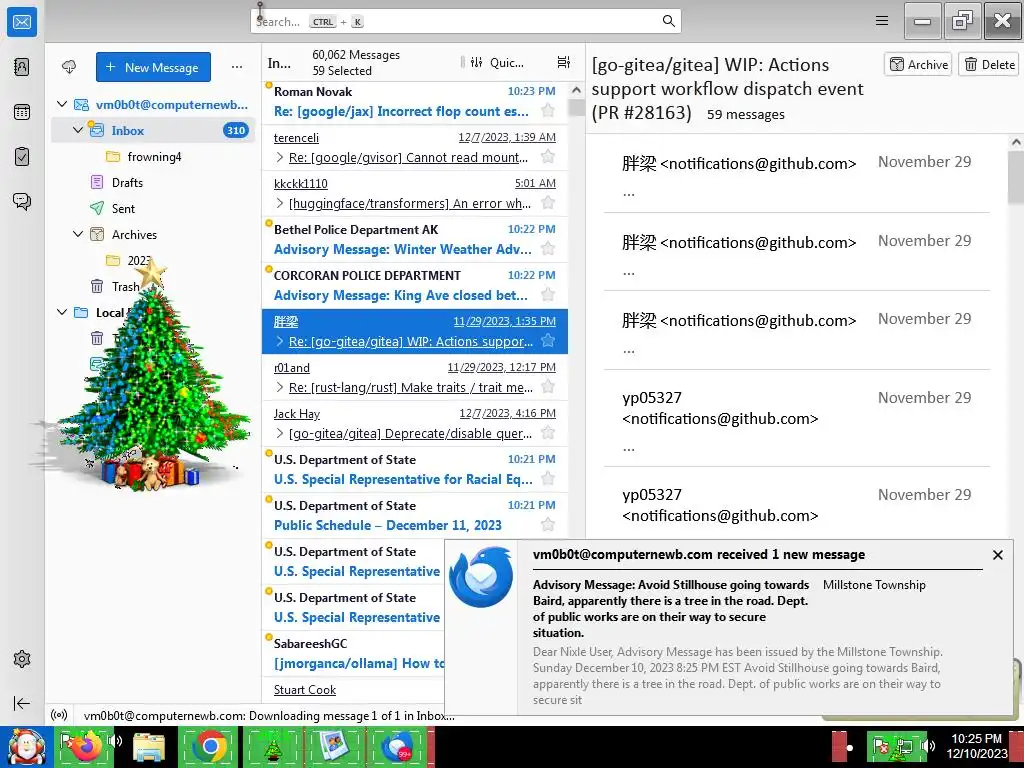Open folder pane options ellipsis
Screen dimensions: 1024x768
[237, 67]
